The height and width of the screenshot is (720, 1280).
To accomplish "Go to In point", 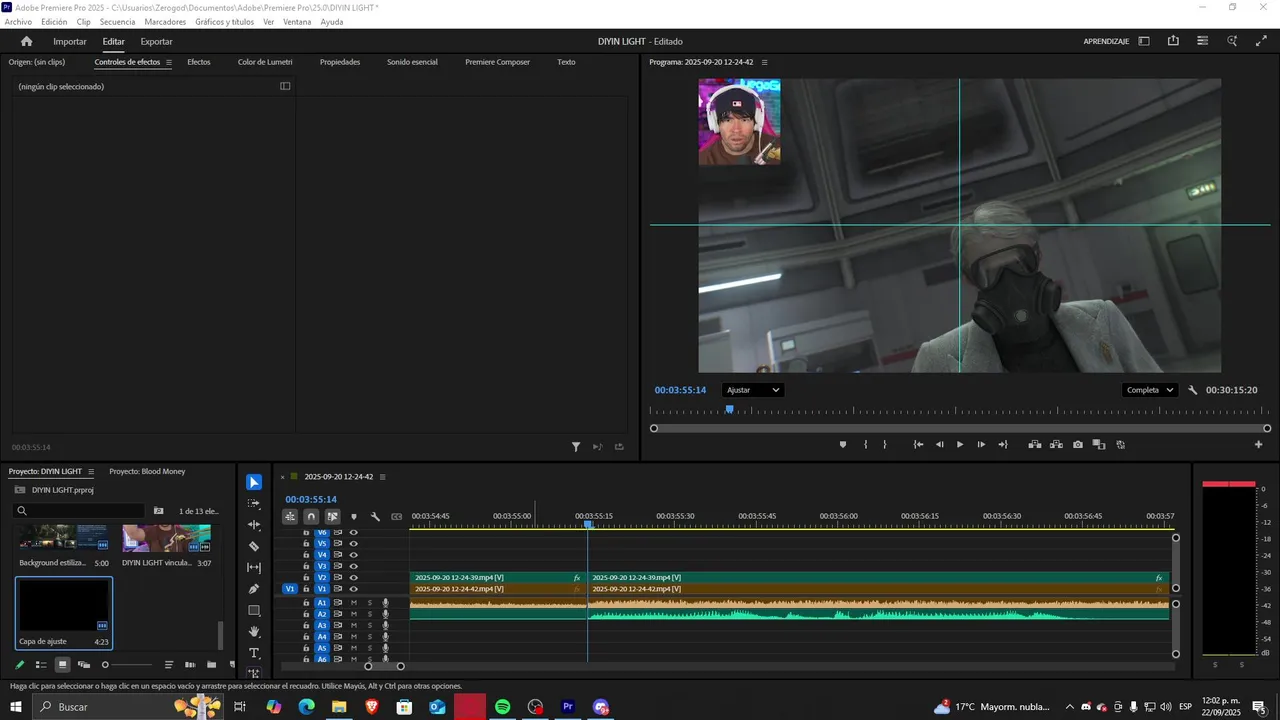I will [x=918, y=444].
